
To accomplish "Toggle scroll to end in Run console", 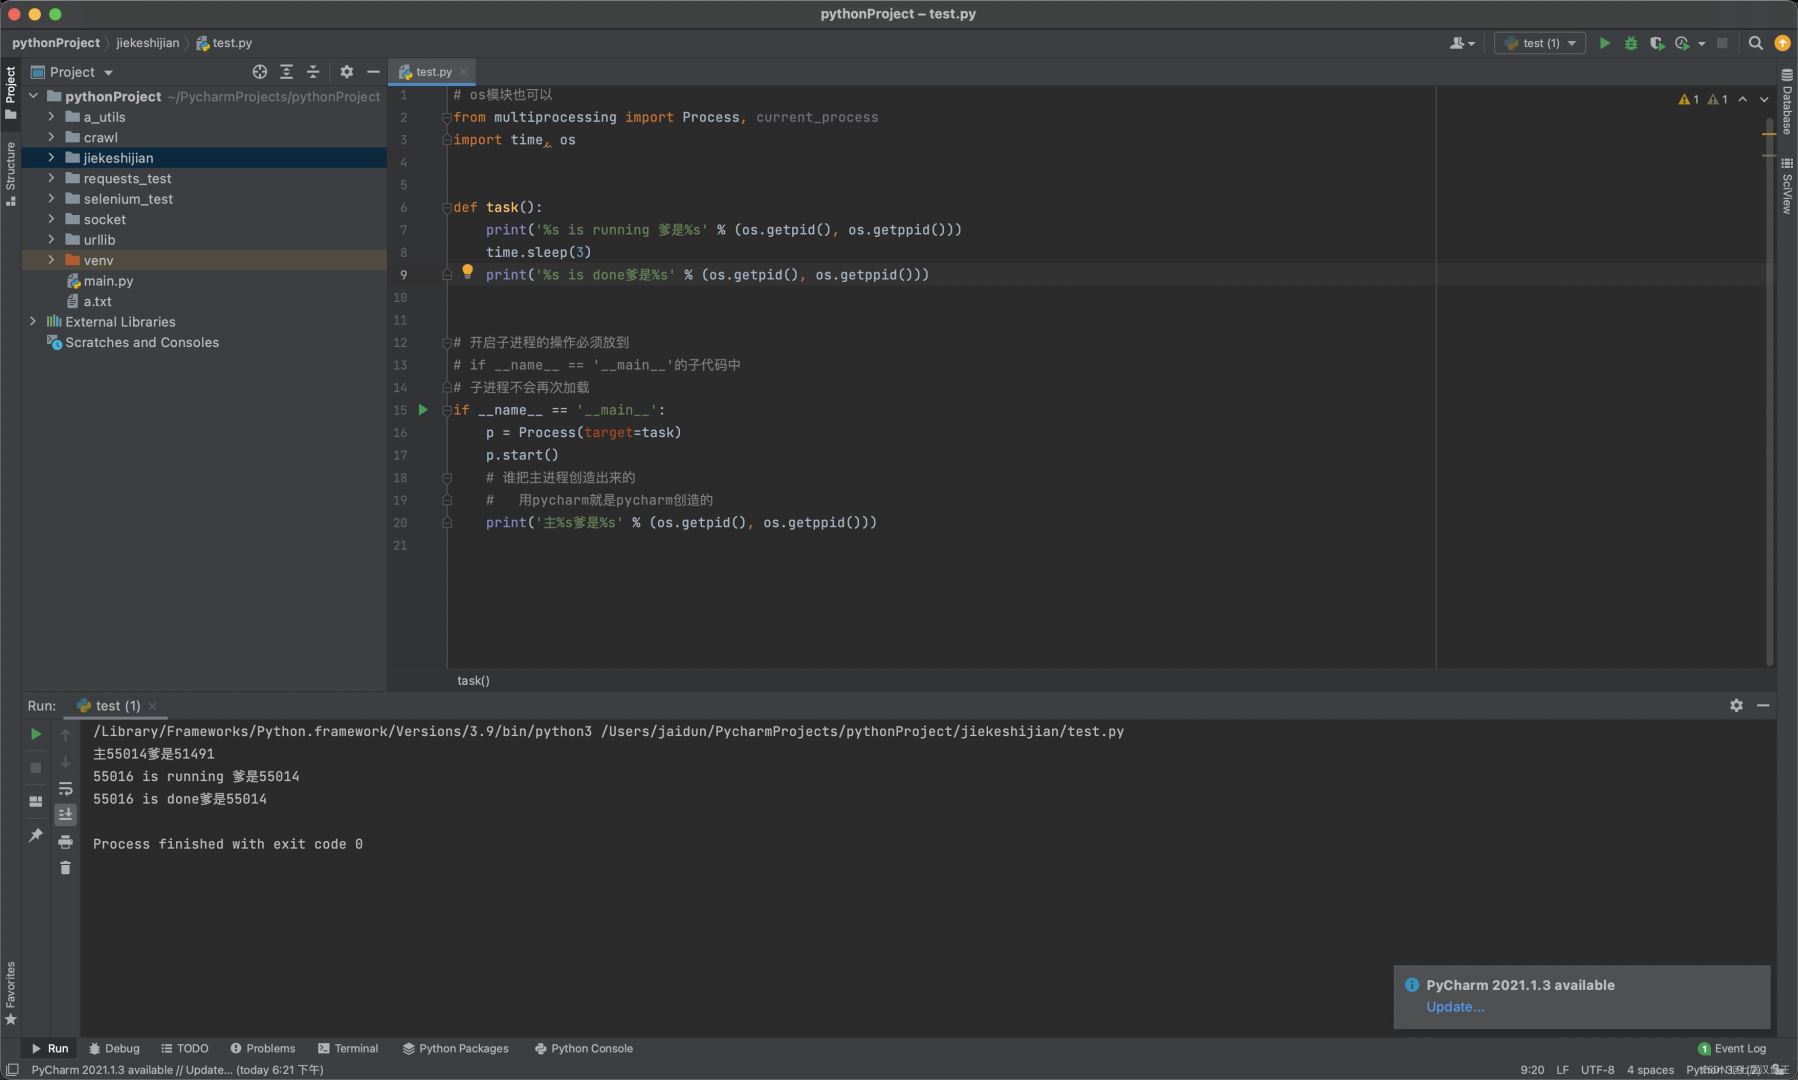I will click(x=66, y=815).
